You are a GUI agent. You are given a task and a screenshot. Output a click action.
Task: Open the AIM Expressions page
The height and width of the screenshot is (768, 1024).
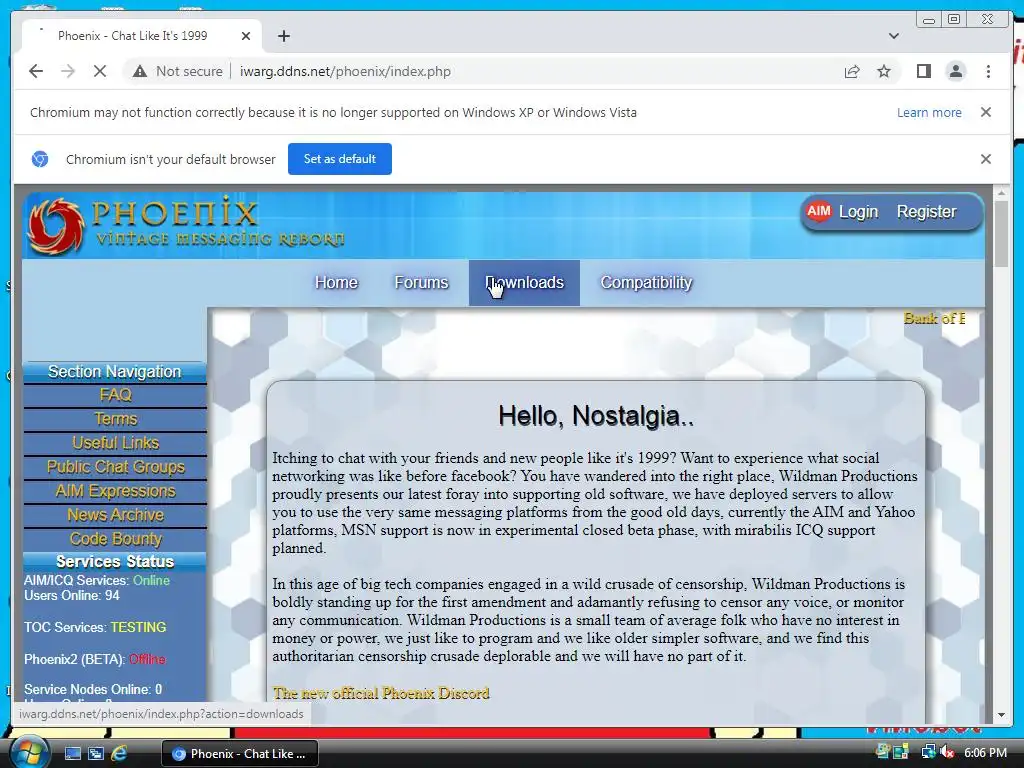coord(116,491)
